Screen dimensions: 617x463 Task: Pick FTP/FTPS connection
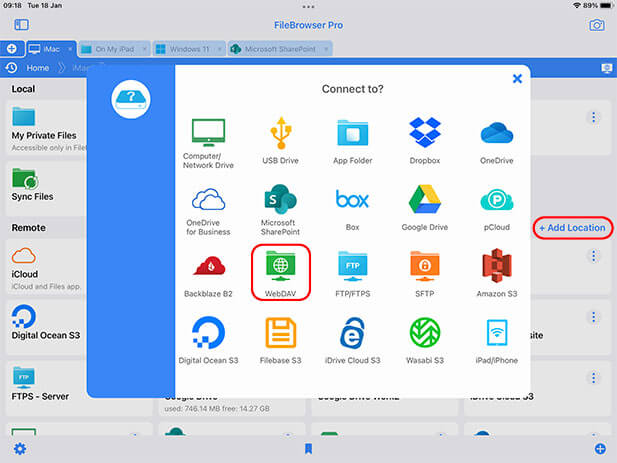[353, 274]
